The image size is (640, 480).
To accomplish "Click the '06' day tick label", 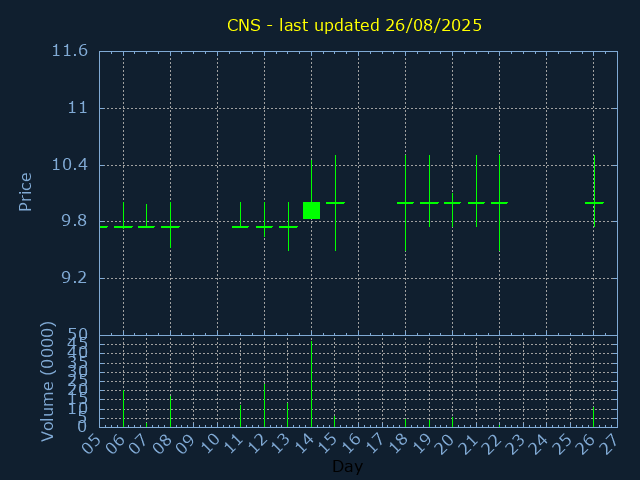I will click(116, 443).
